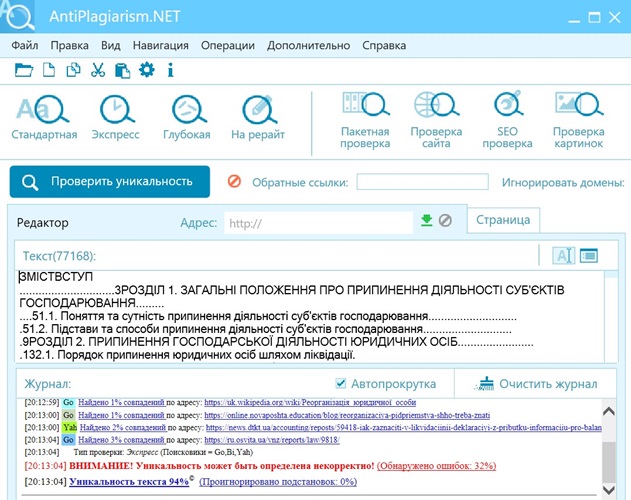Image resolution: width=631 pixels, height=500 pixels.
Task: Paste text using the clipboard icon
Action: click(x=122, y=70)
